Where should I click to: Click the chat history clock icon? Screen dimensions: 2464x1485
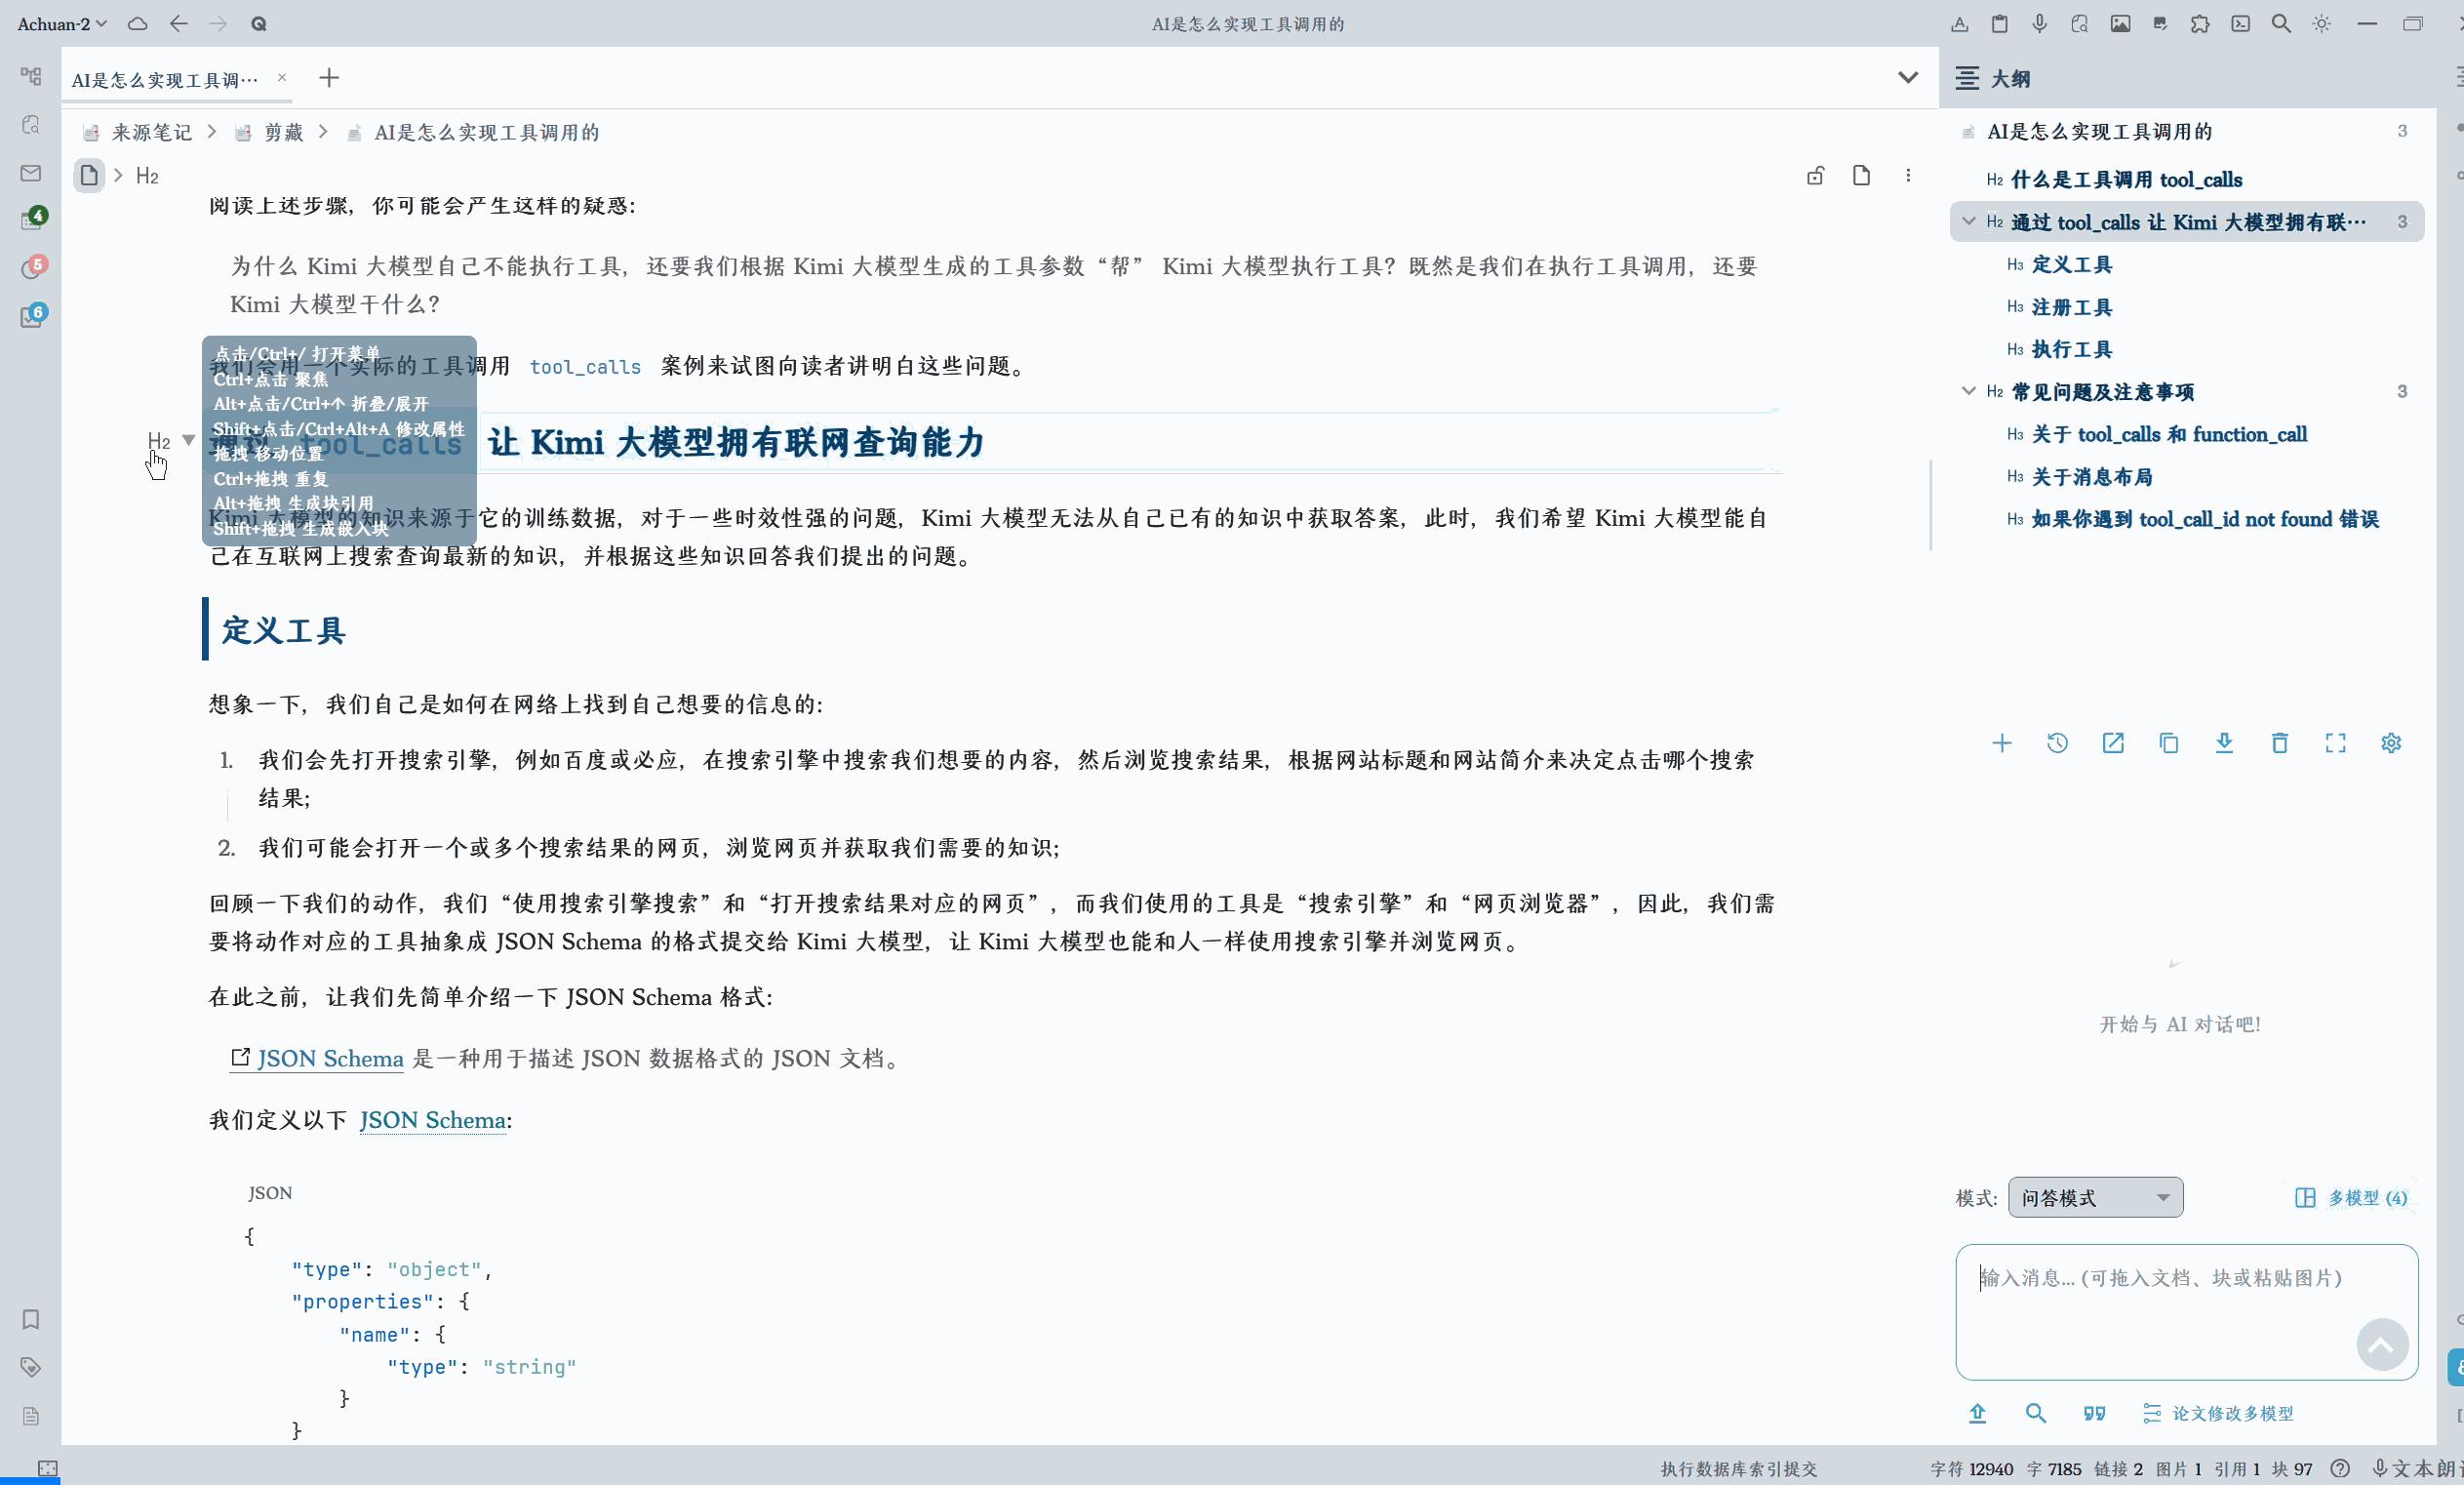[2057, 743]
